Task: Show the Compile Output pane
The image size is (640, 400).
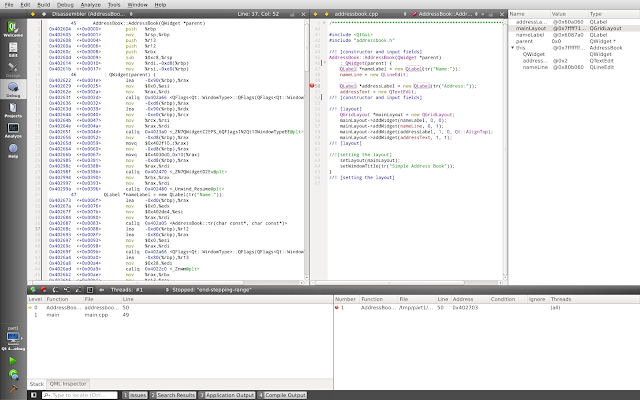Action: [x=282, y=395]
